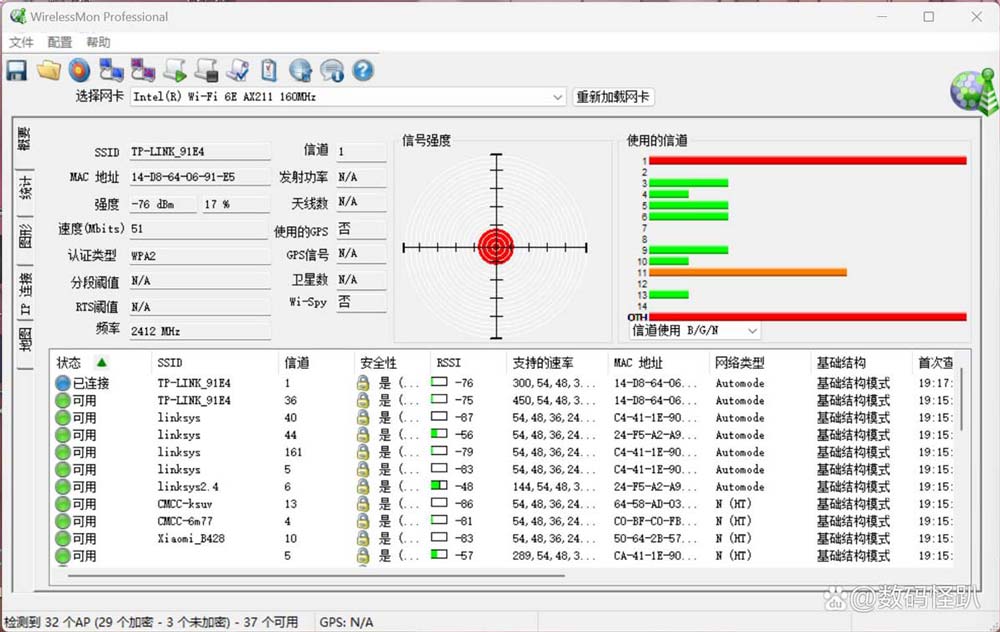Click the horizontal scrollbar under the AP list
1000x632 pixels.
[316, 575]
